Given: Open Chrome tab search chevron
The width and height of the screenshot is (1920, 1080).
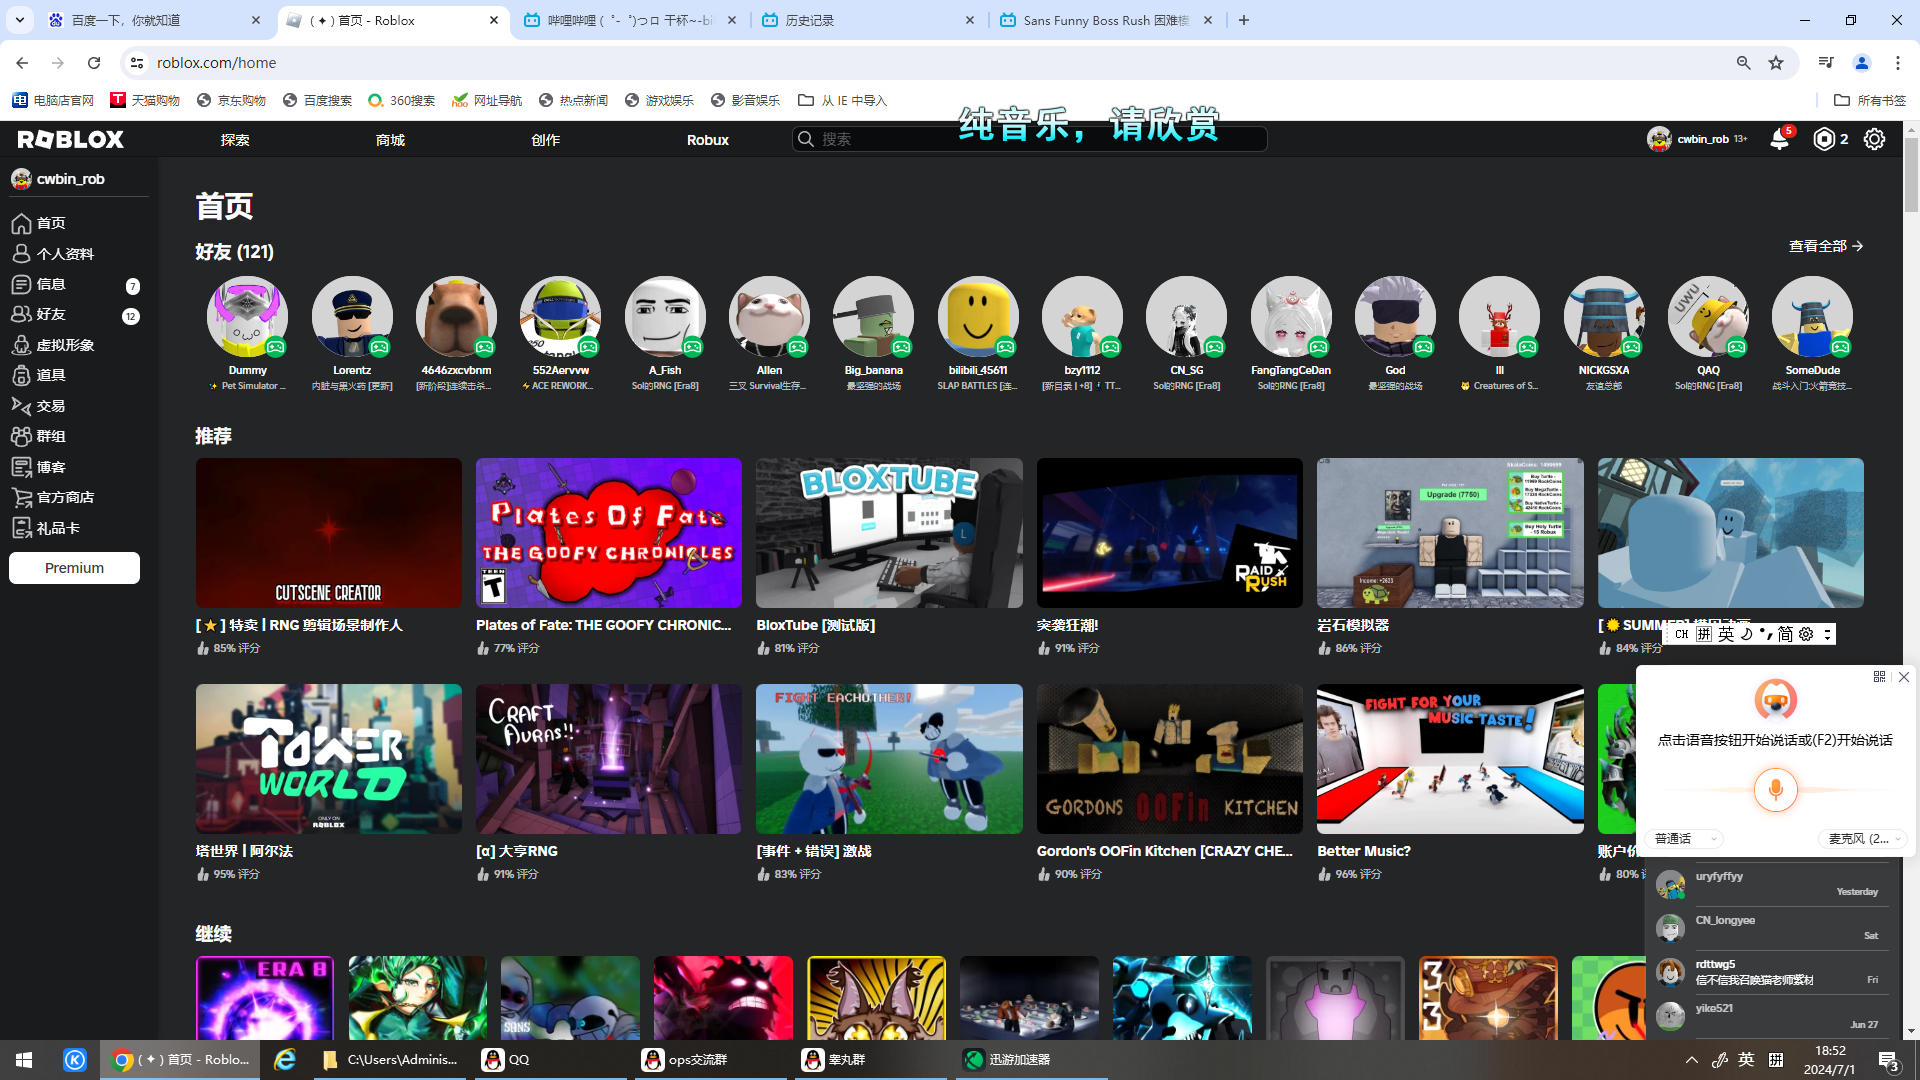Looking at the screenshot, I should (19, 20).
